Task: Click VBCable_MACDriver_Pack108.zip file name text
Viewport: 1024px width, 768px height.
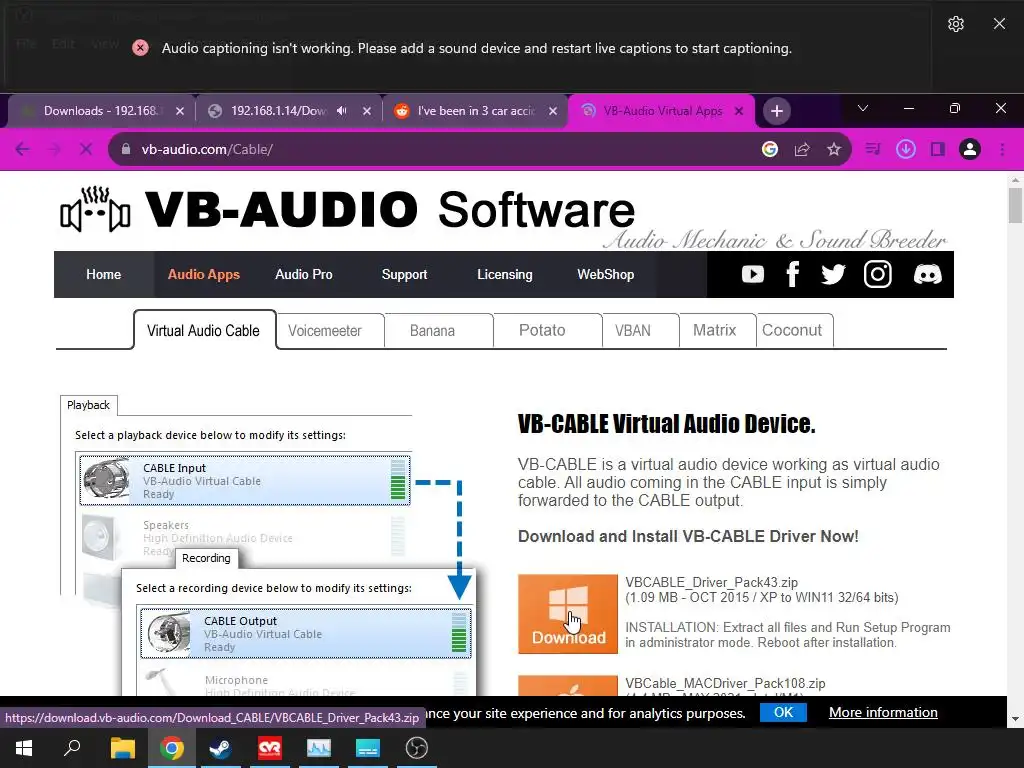Action: click(725, 683)
